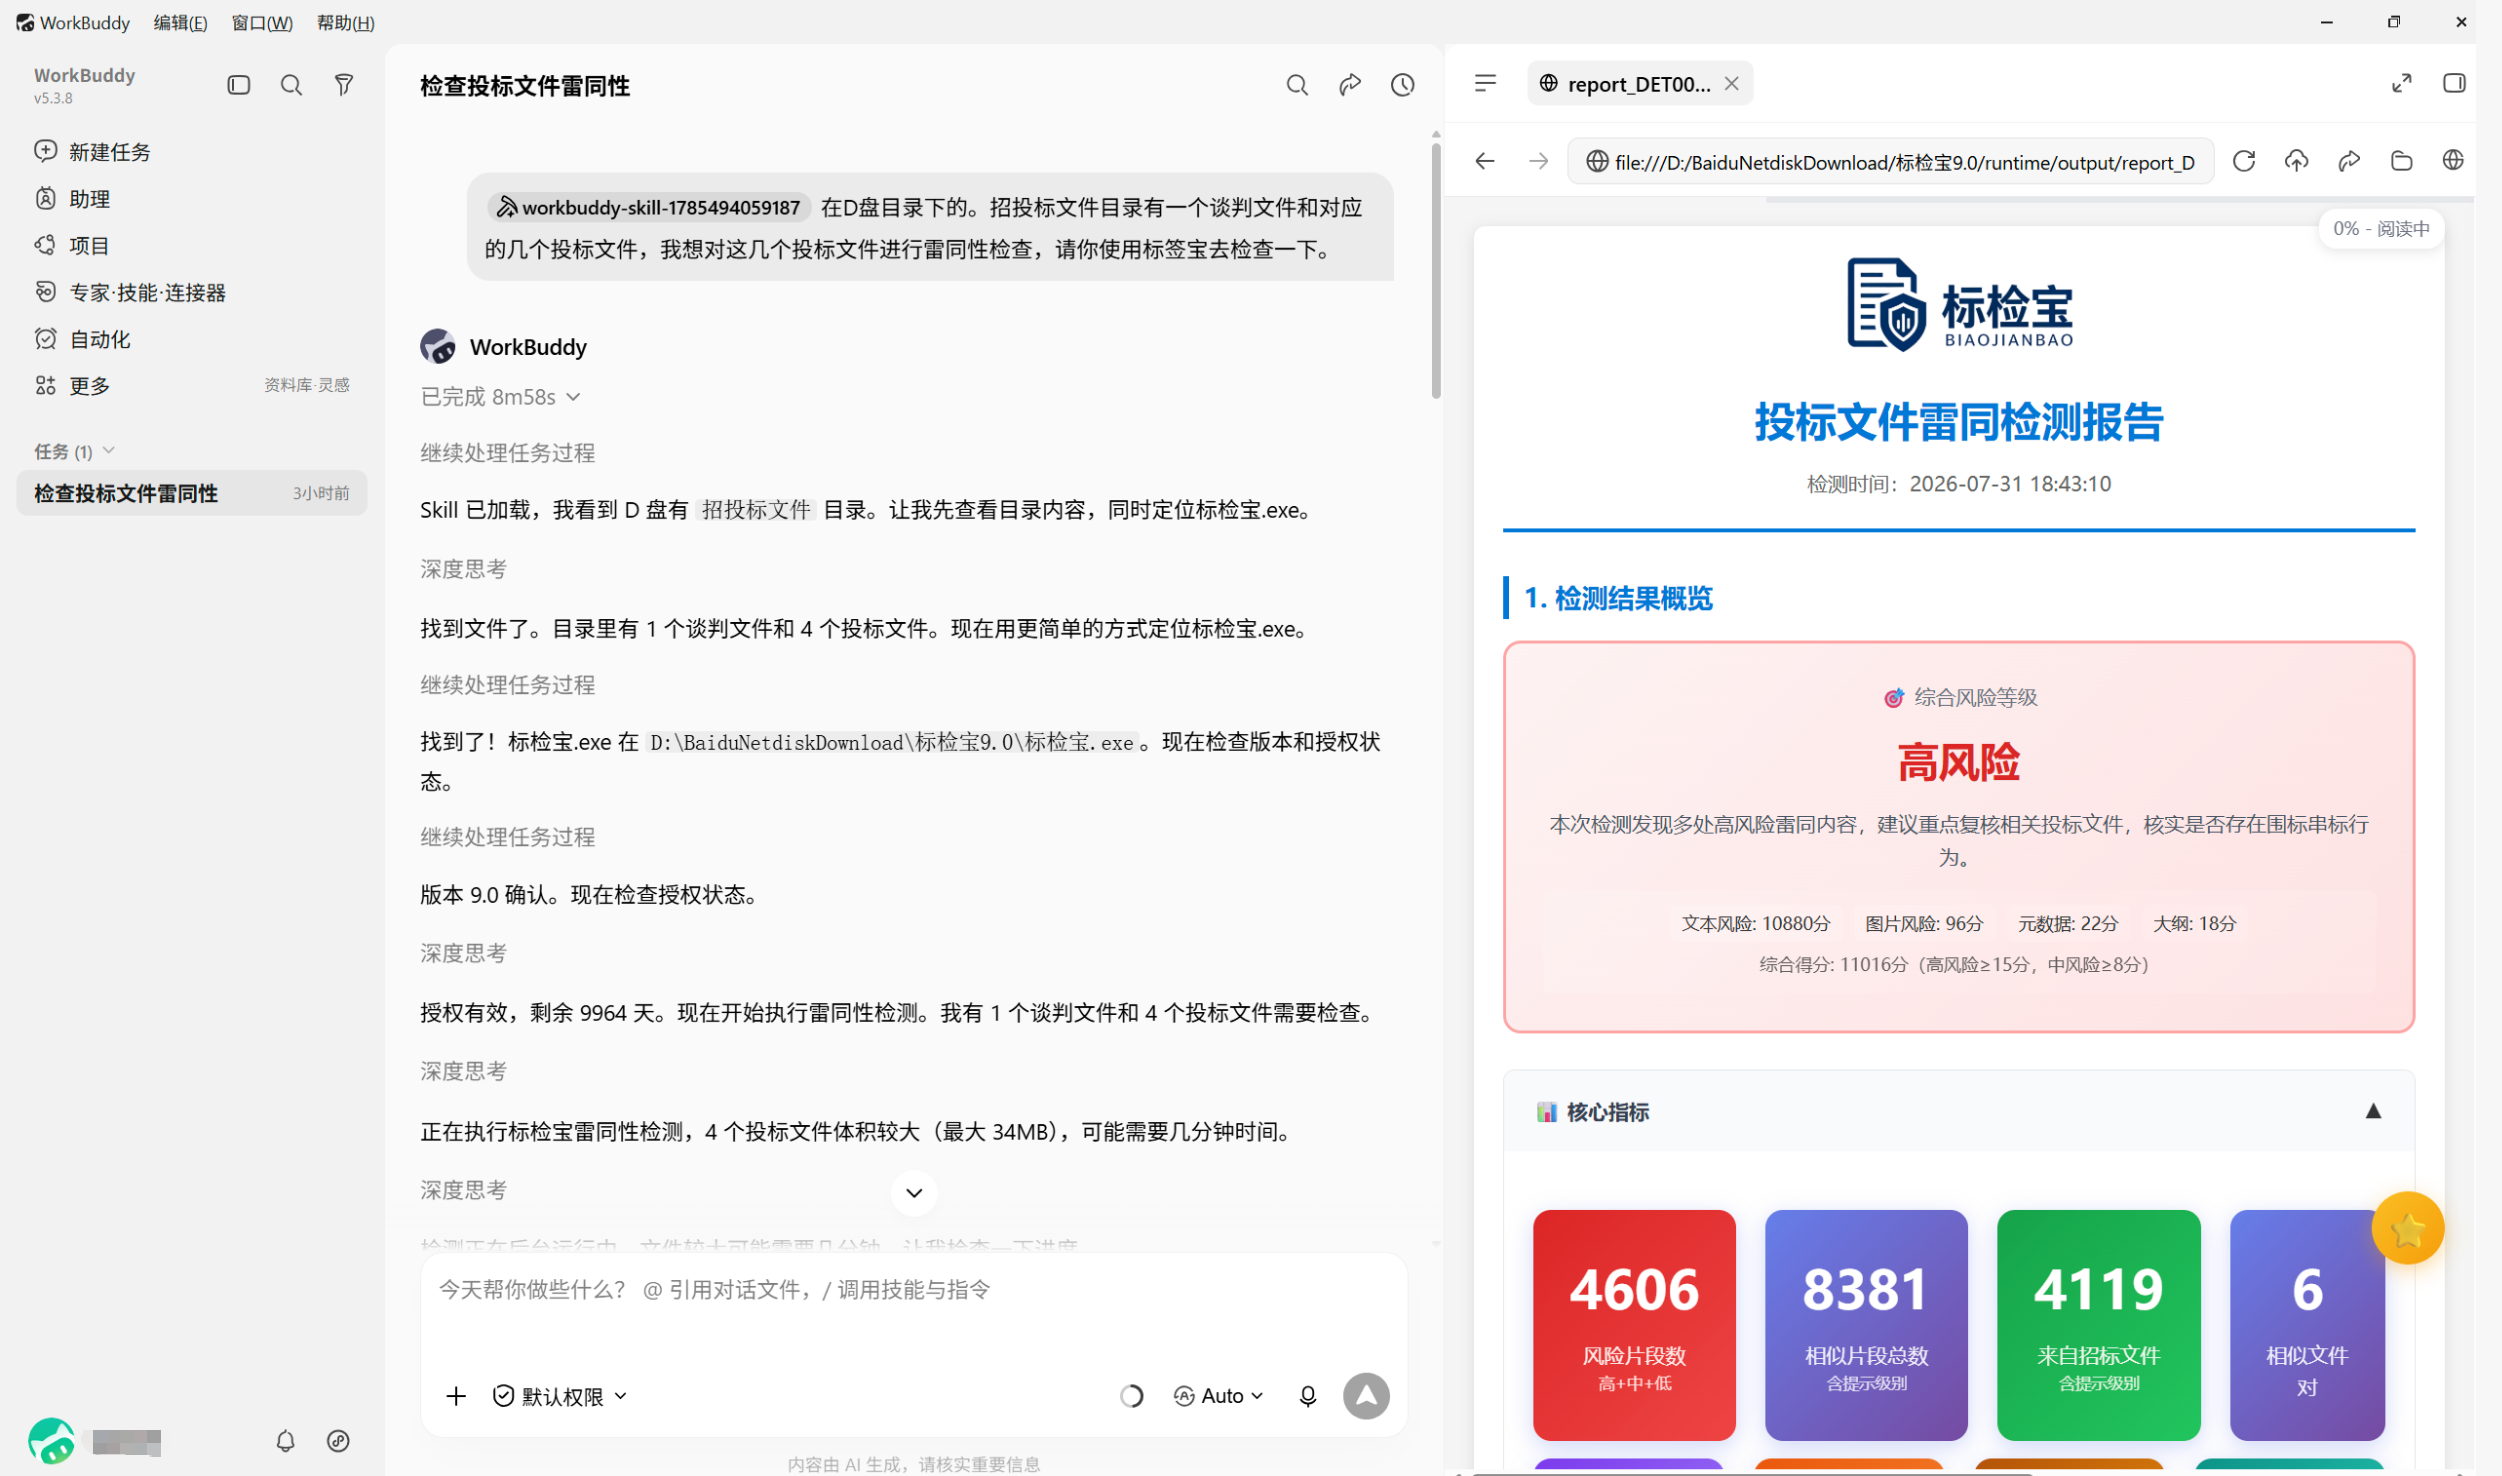Open containing folder from preview toolbar

pos(2401,161)
